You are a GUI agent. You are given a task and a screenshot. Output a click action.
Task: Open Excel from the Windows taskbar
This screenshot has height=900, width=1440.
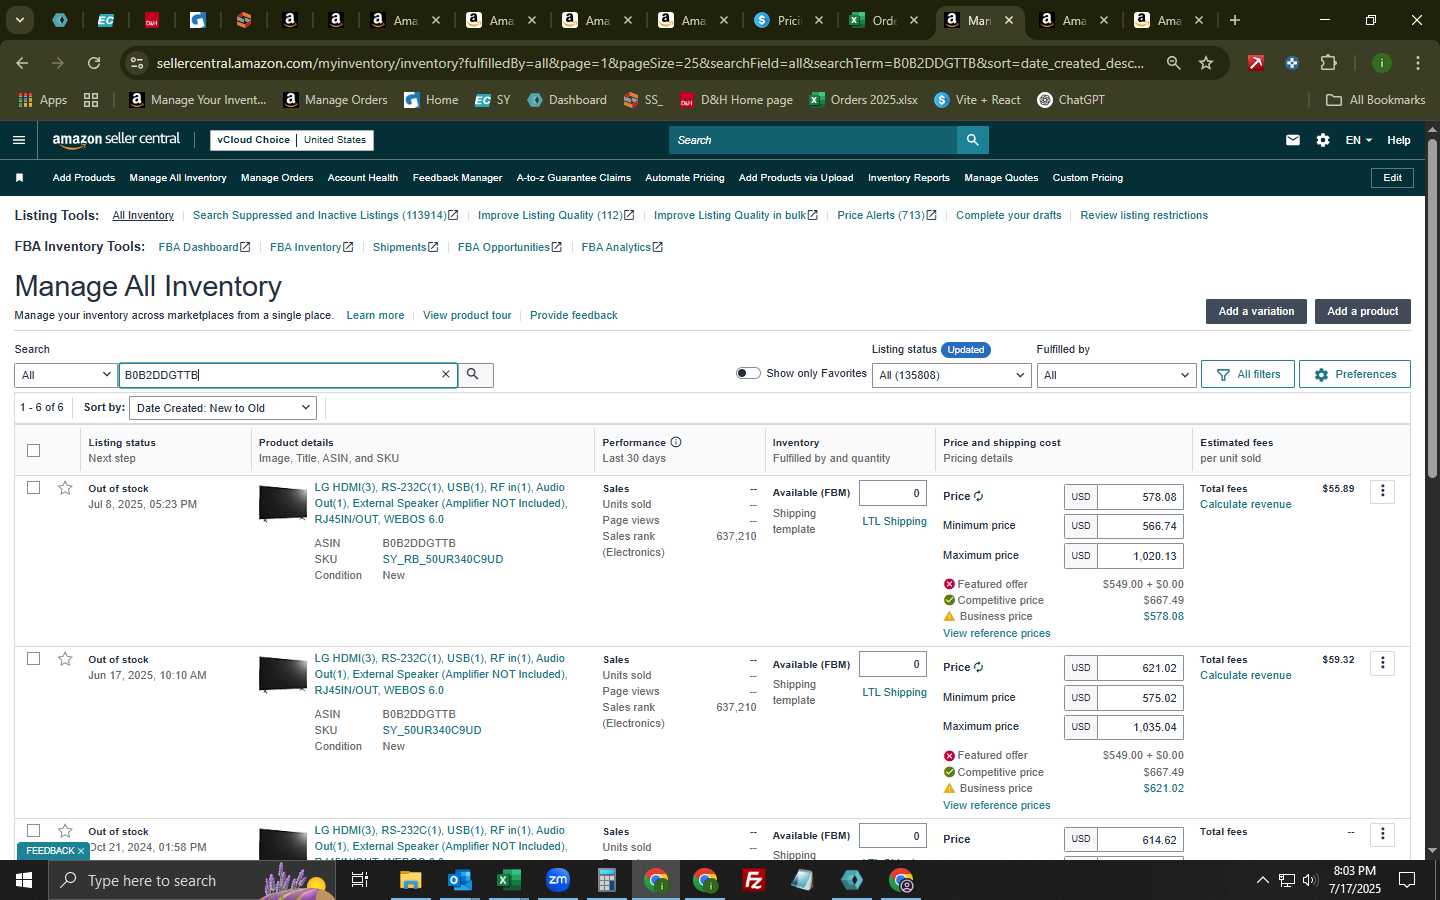(x=509, y=880)
